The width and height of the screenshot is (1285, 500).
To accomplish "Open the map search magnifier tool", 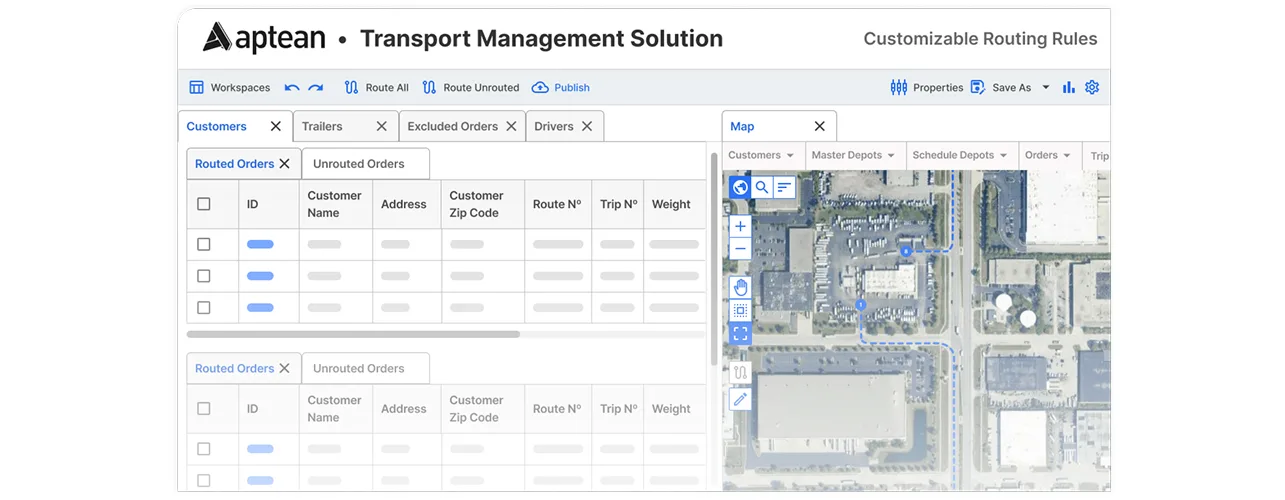I will coord(762,187).
